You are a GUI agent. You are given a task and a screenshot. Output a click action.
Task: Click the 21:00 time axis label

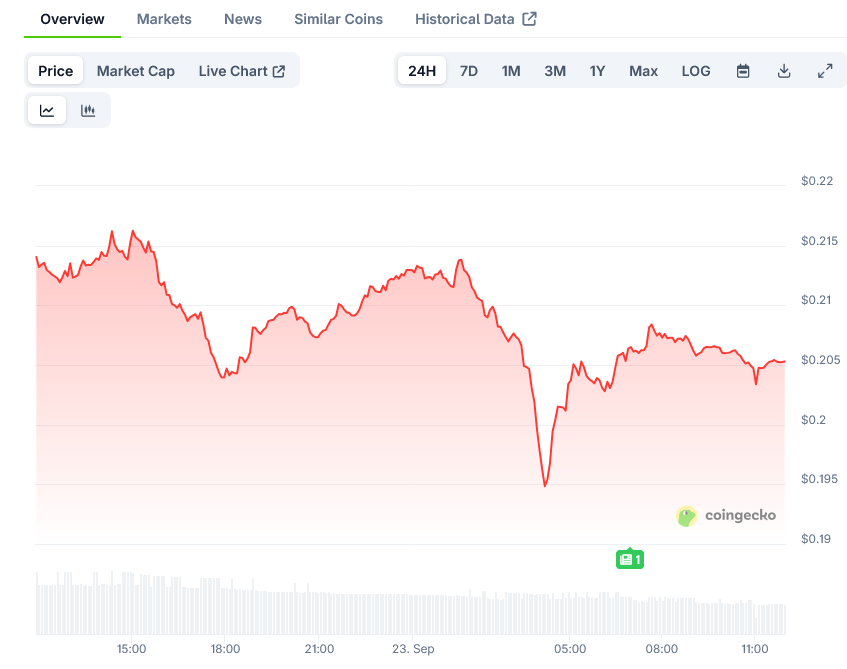click(319, 648)
